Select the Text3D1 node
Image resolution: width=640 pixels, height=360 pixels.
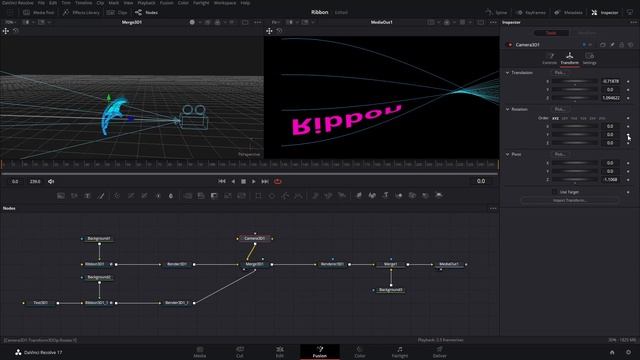(41, 303)
